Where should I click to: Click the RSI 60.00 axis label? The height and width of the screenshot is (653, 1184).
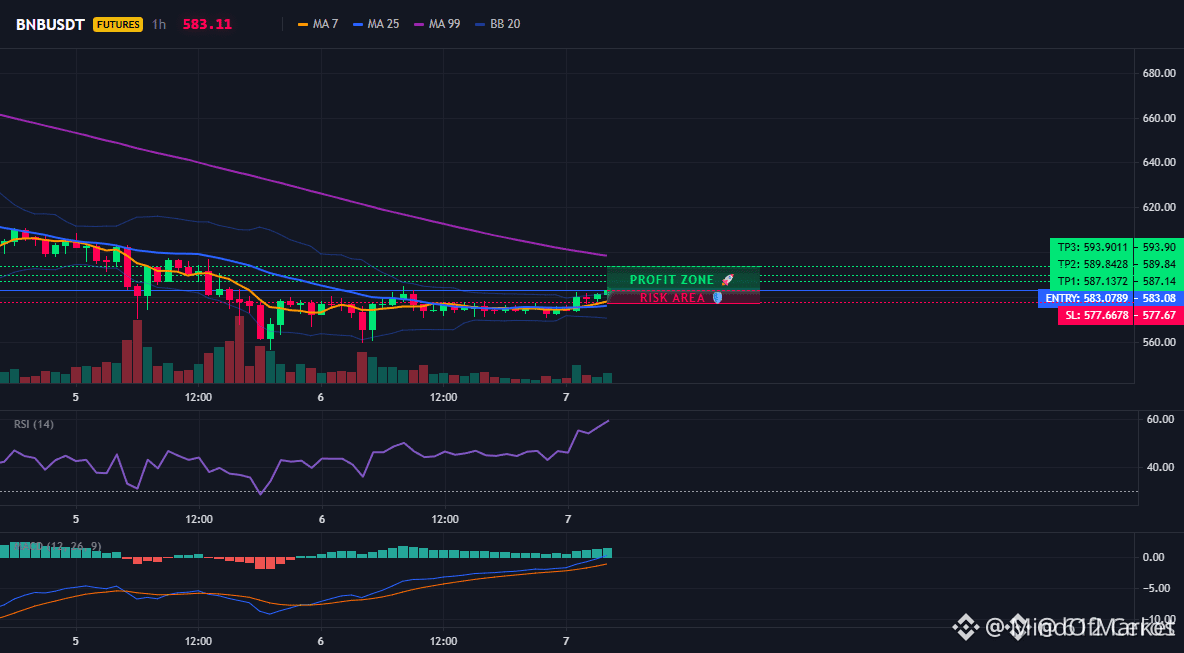point(1161,419)
